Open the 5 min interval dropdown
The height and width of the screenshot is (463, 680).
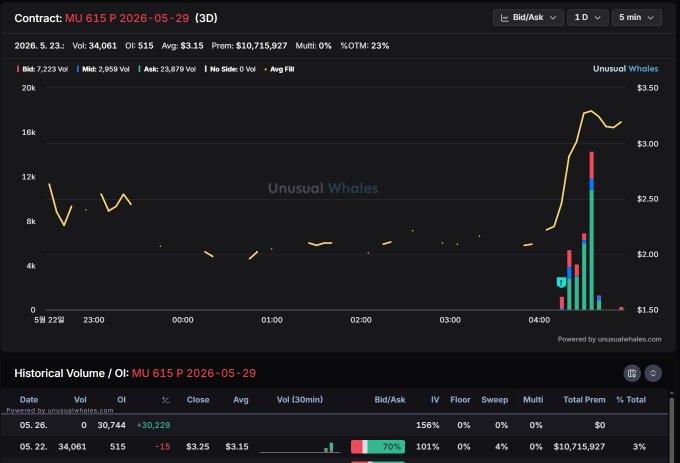click(637, 18)
